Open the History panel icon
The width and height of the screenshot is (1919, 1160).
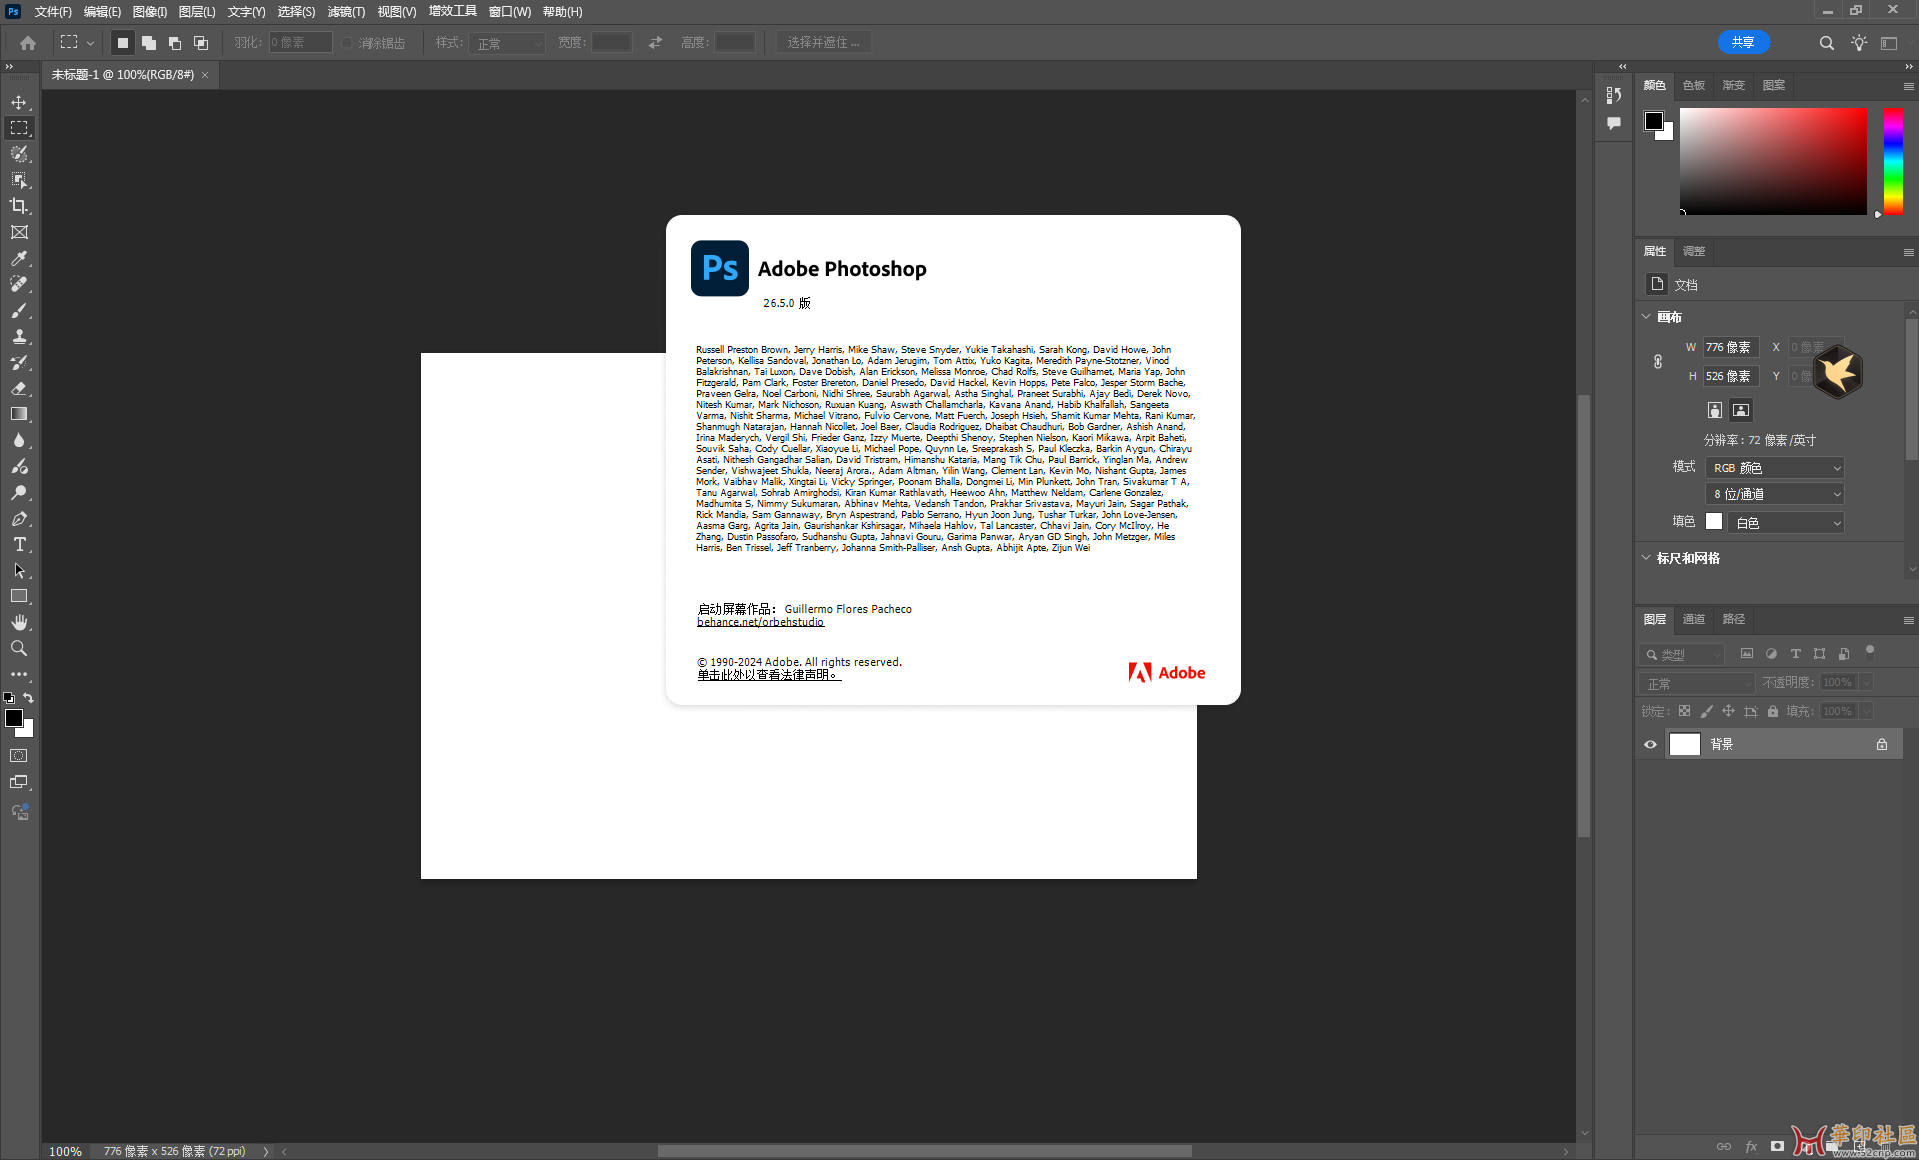1613,95
